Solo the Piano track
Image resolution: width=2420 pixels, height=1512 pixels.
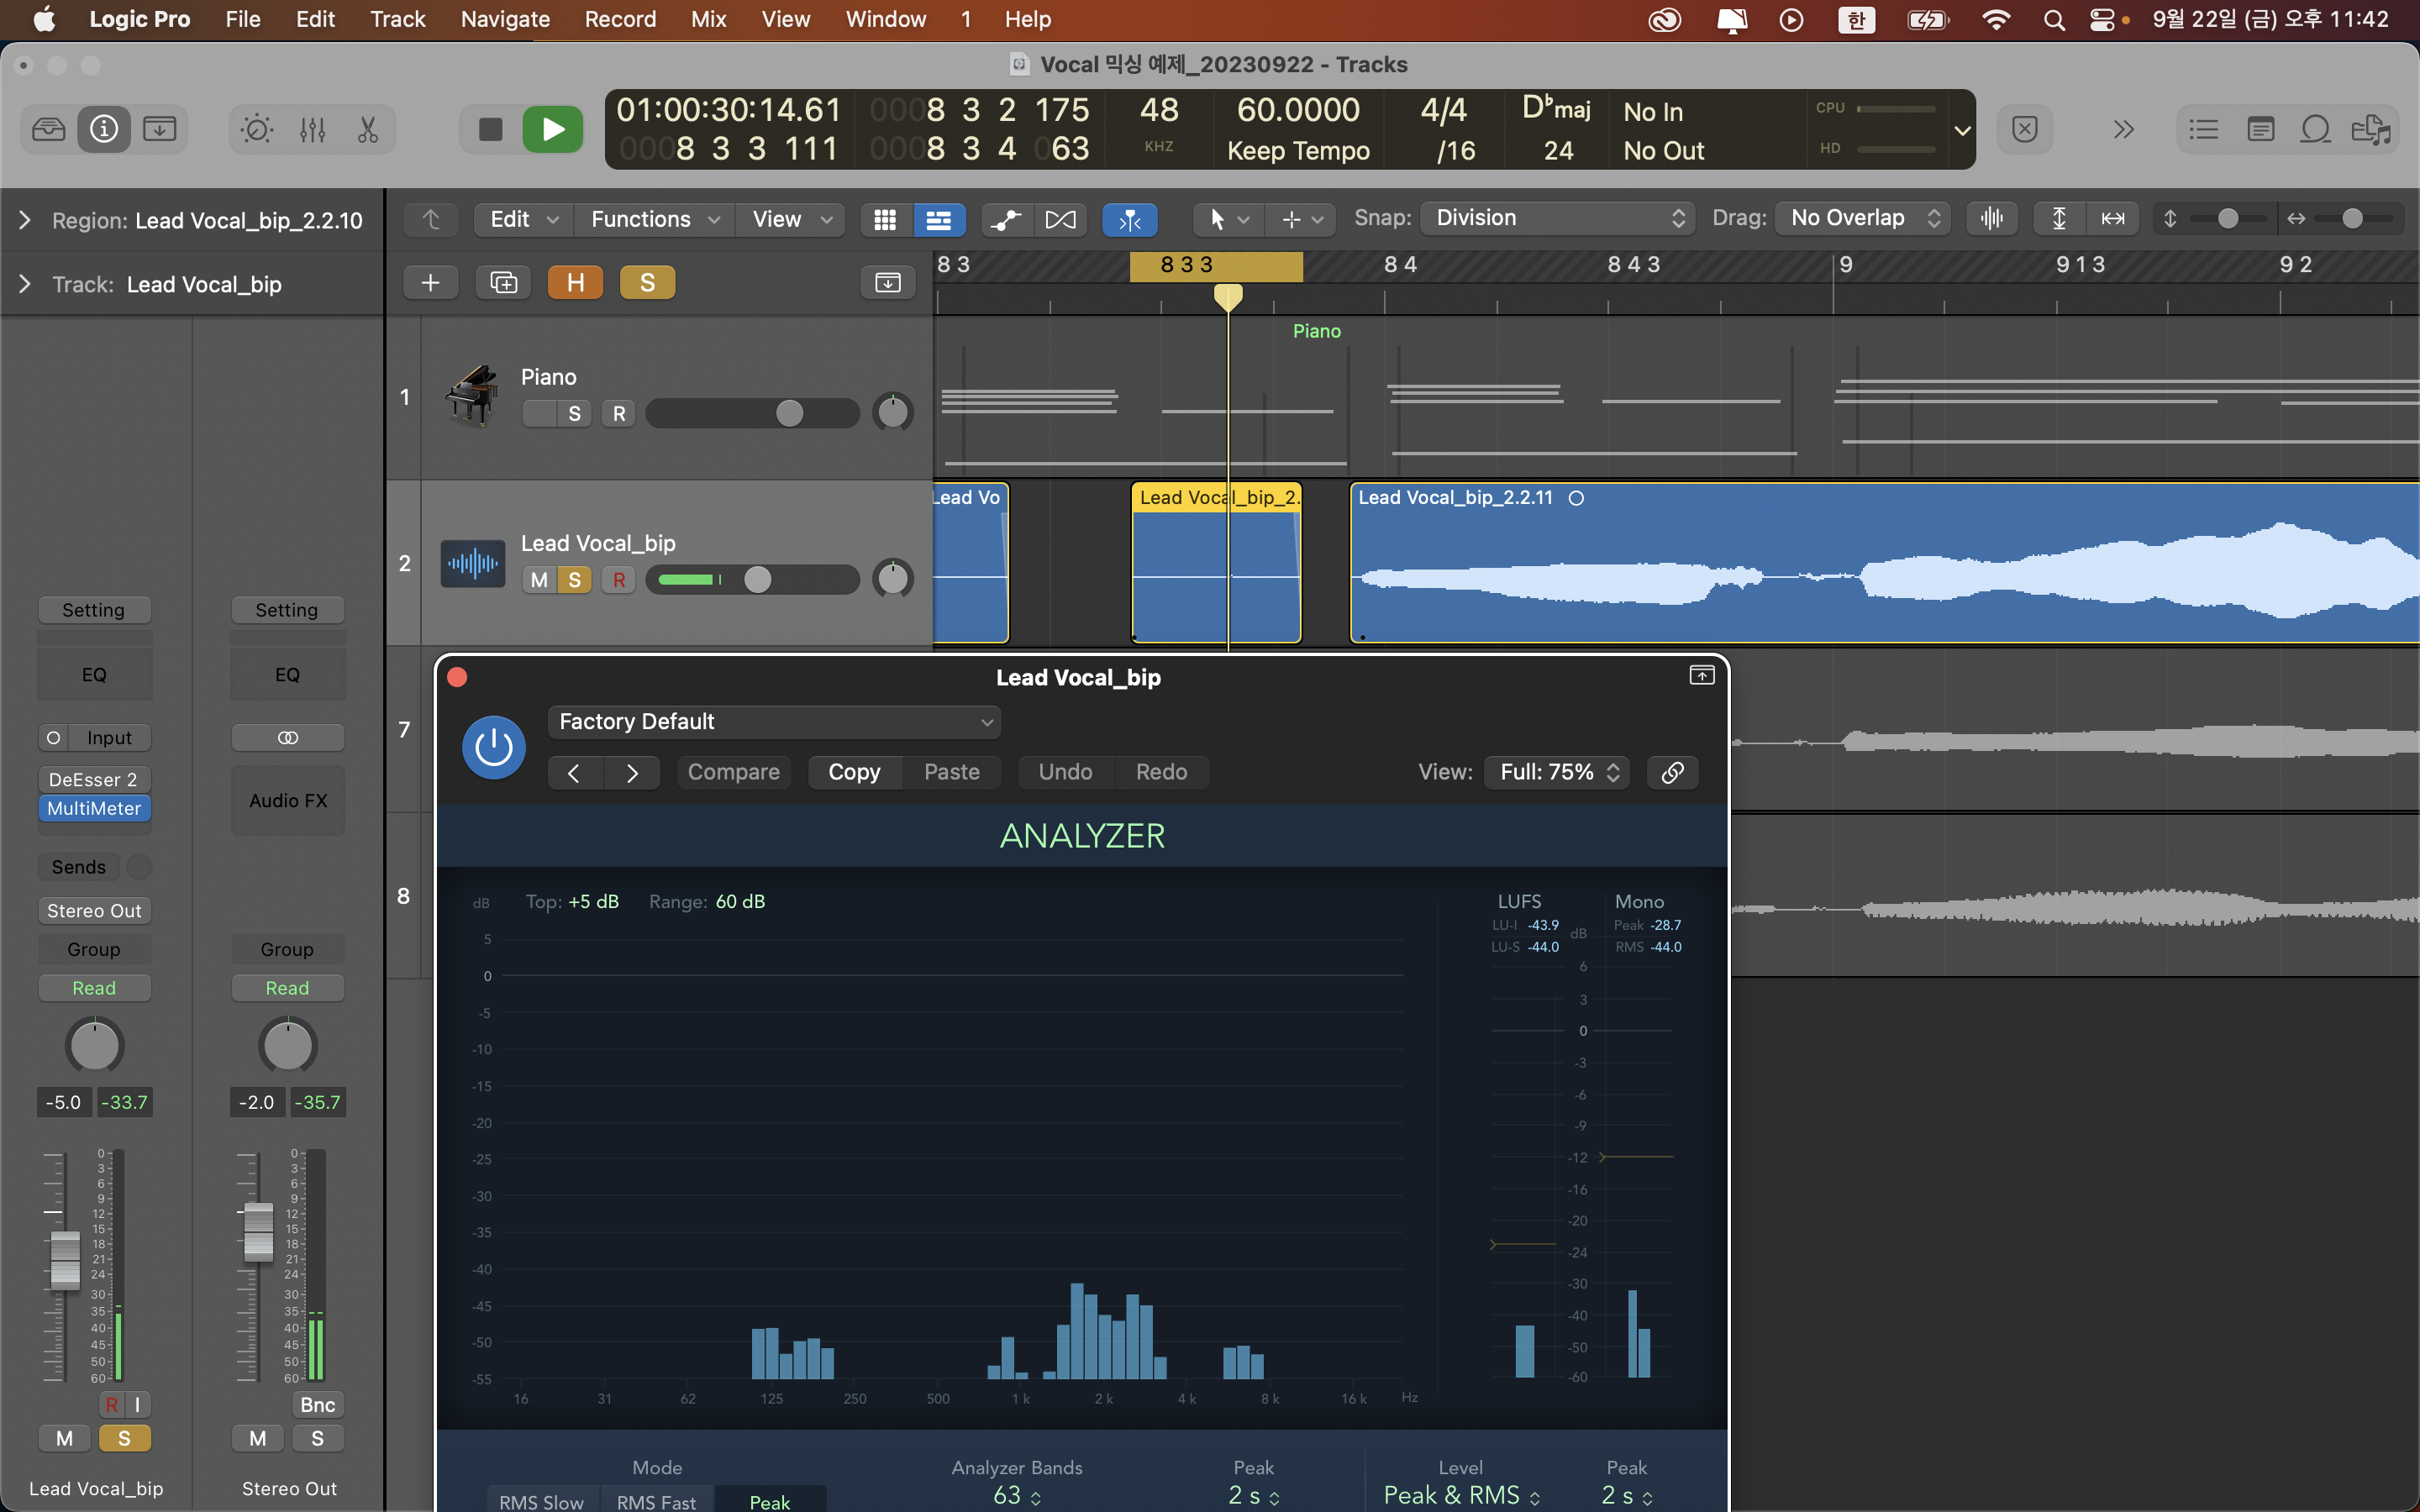coord(574,414)
